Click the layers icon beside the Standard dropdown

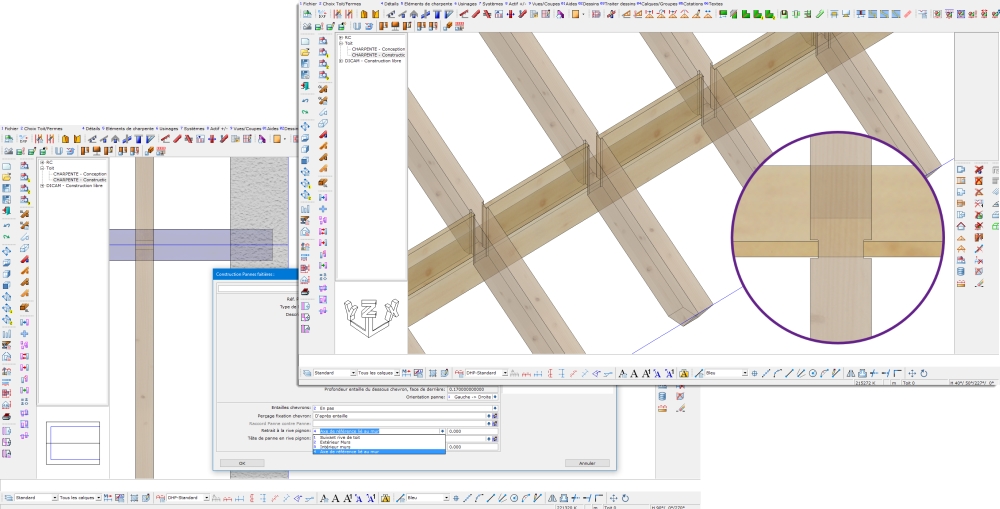[305, 373]
